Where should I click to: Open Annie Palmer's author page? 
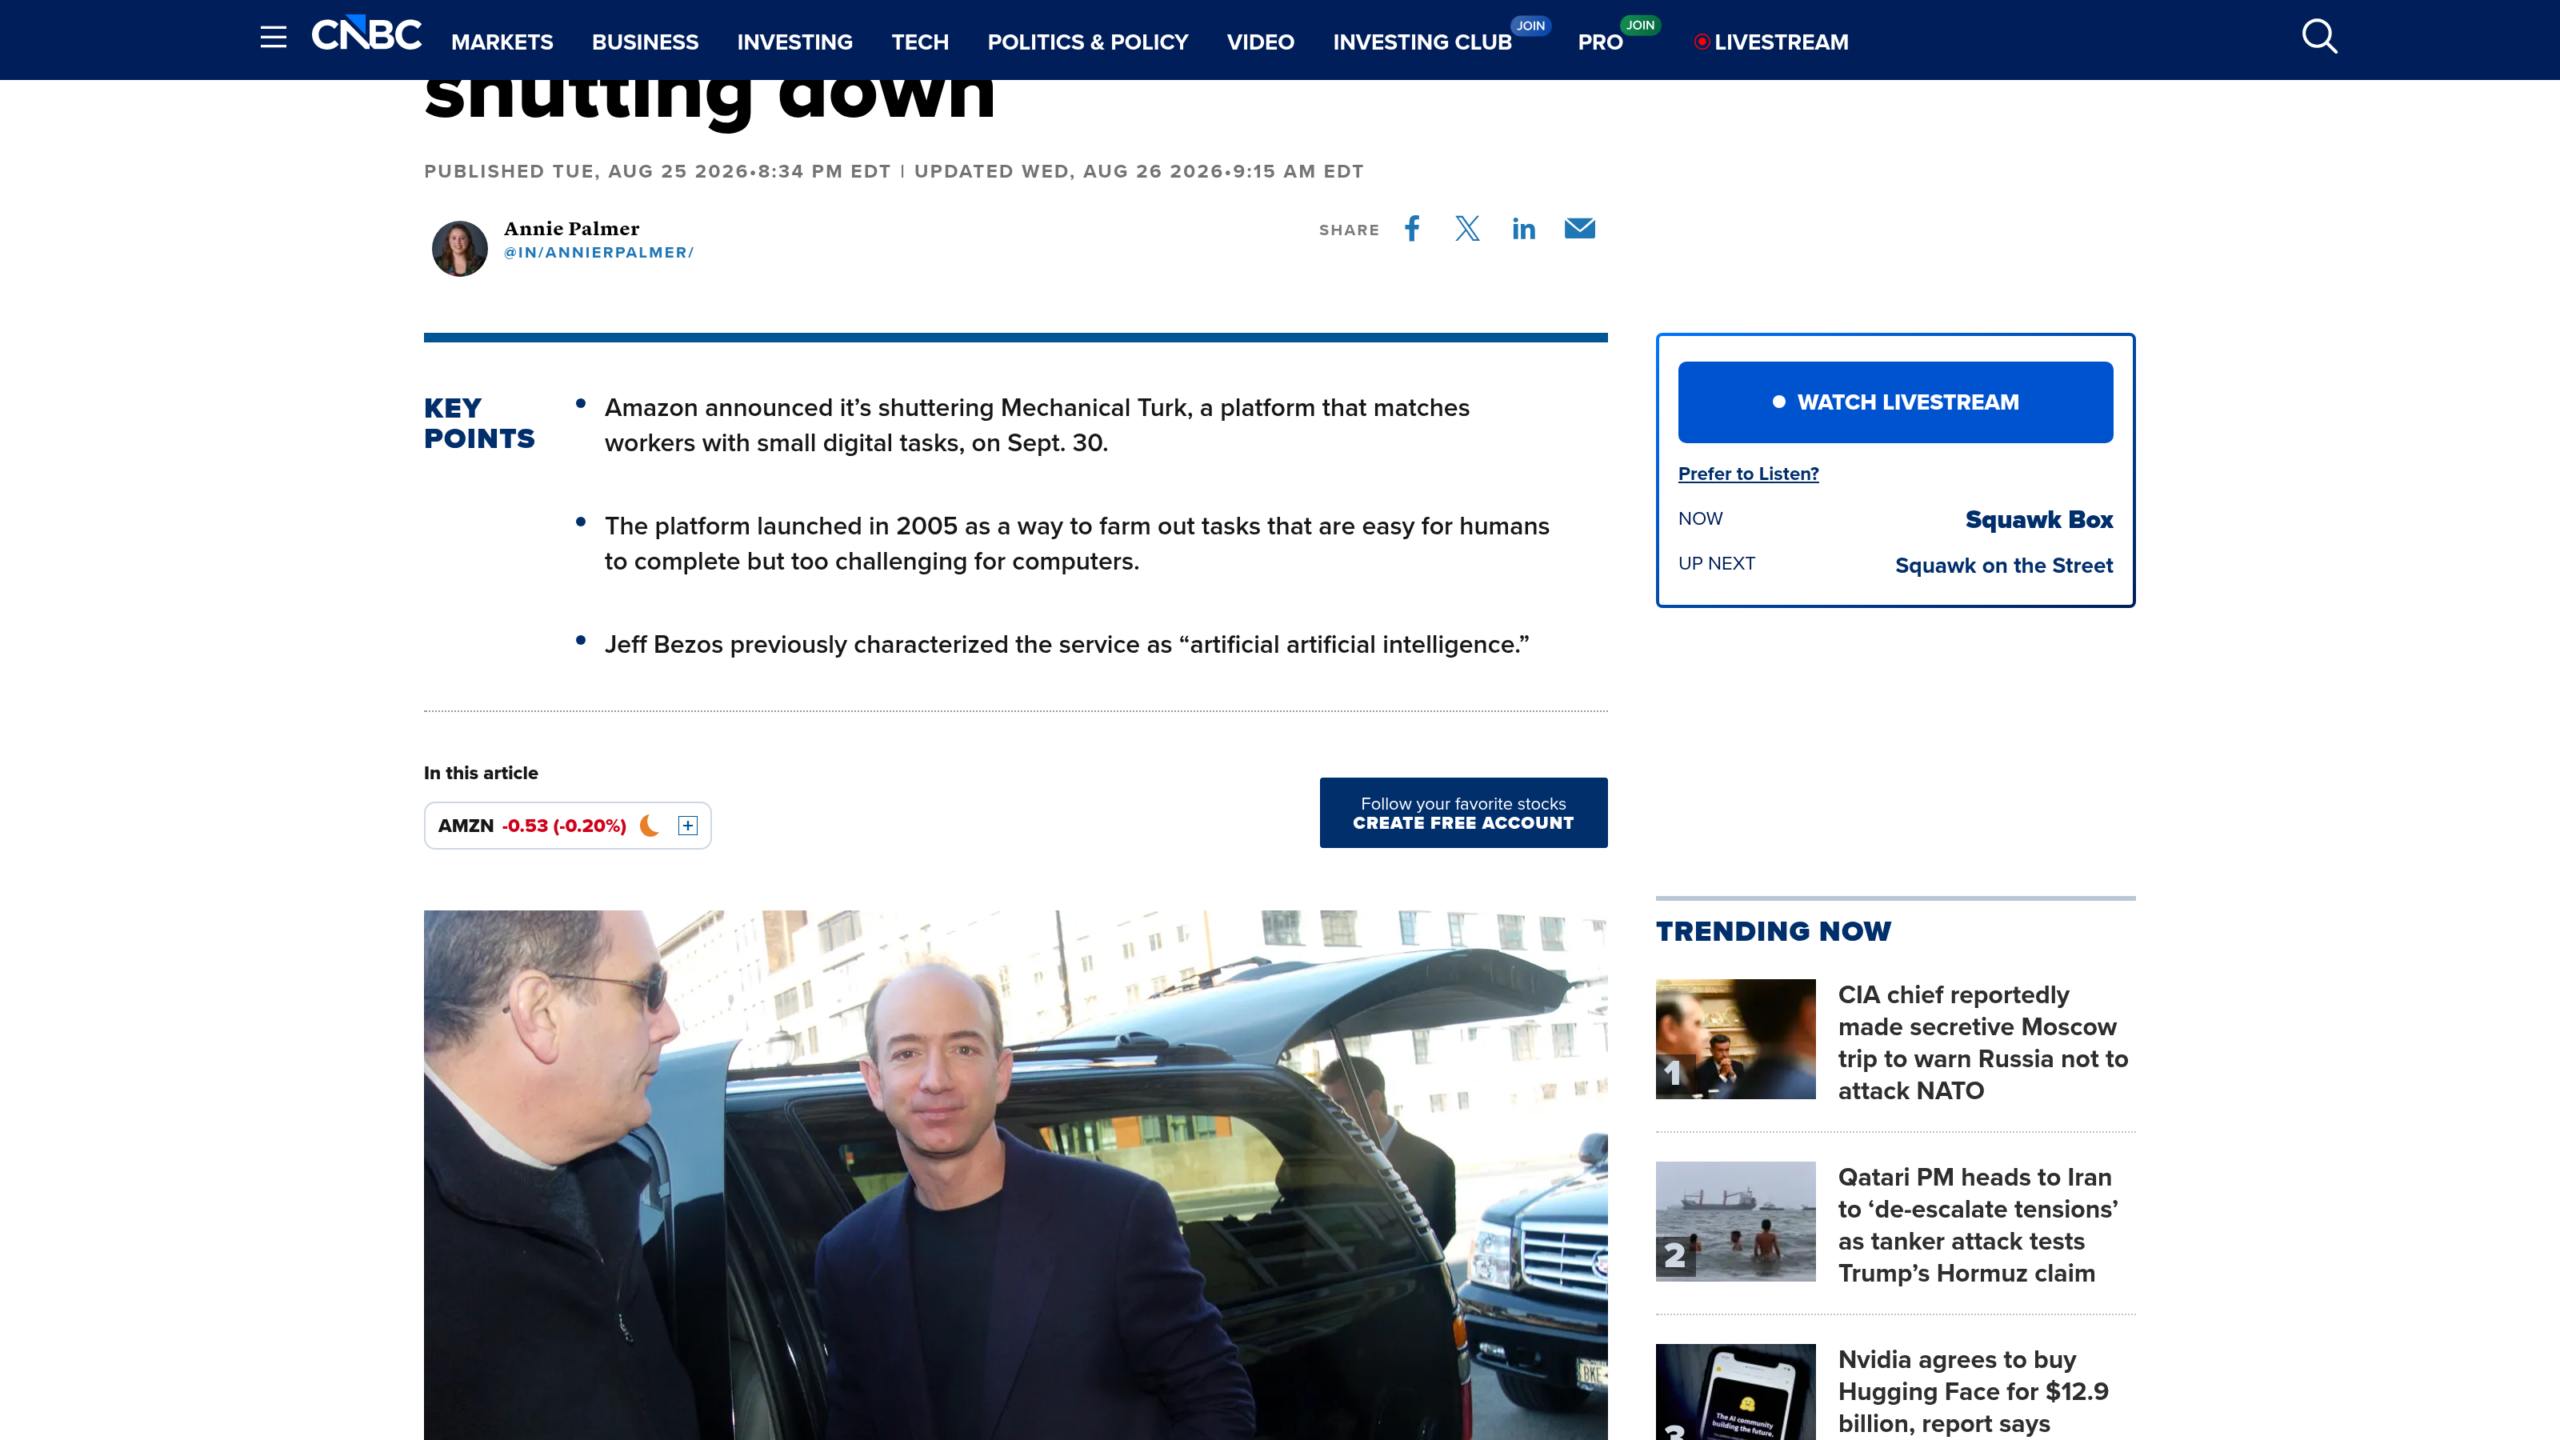pyautogui.click(x=571, y=228)
